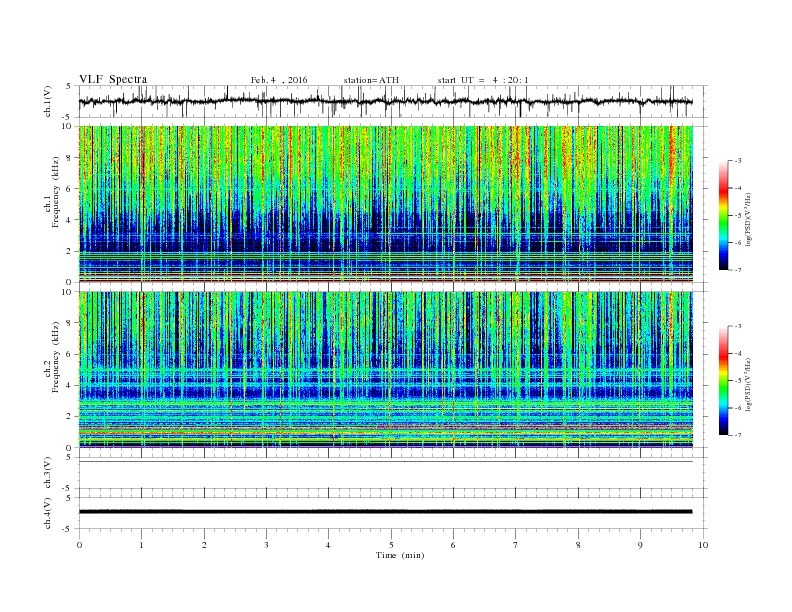Screen dimensions: 792x612
Task: Click the 'station=ATH' header label
Action: pyautogui.click(x=371, y=80)
